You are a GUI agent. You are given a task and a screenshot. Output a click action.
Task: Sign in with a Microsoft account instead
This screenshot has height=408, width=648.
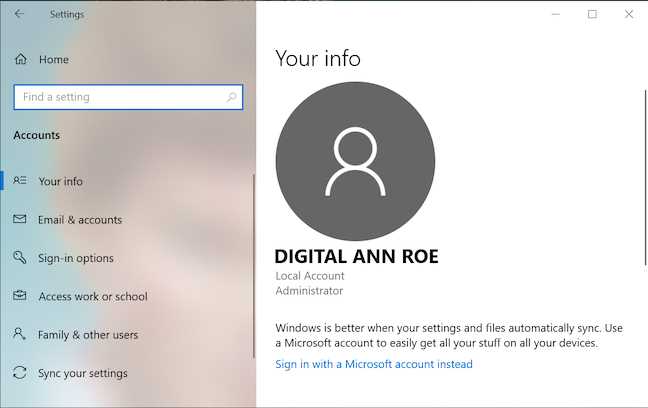(374, 364)
